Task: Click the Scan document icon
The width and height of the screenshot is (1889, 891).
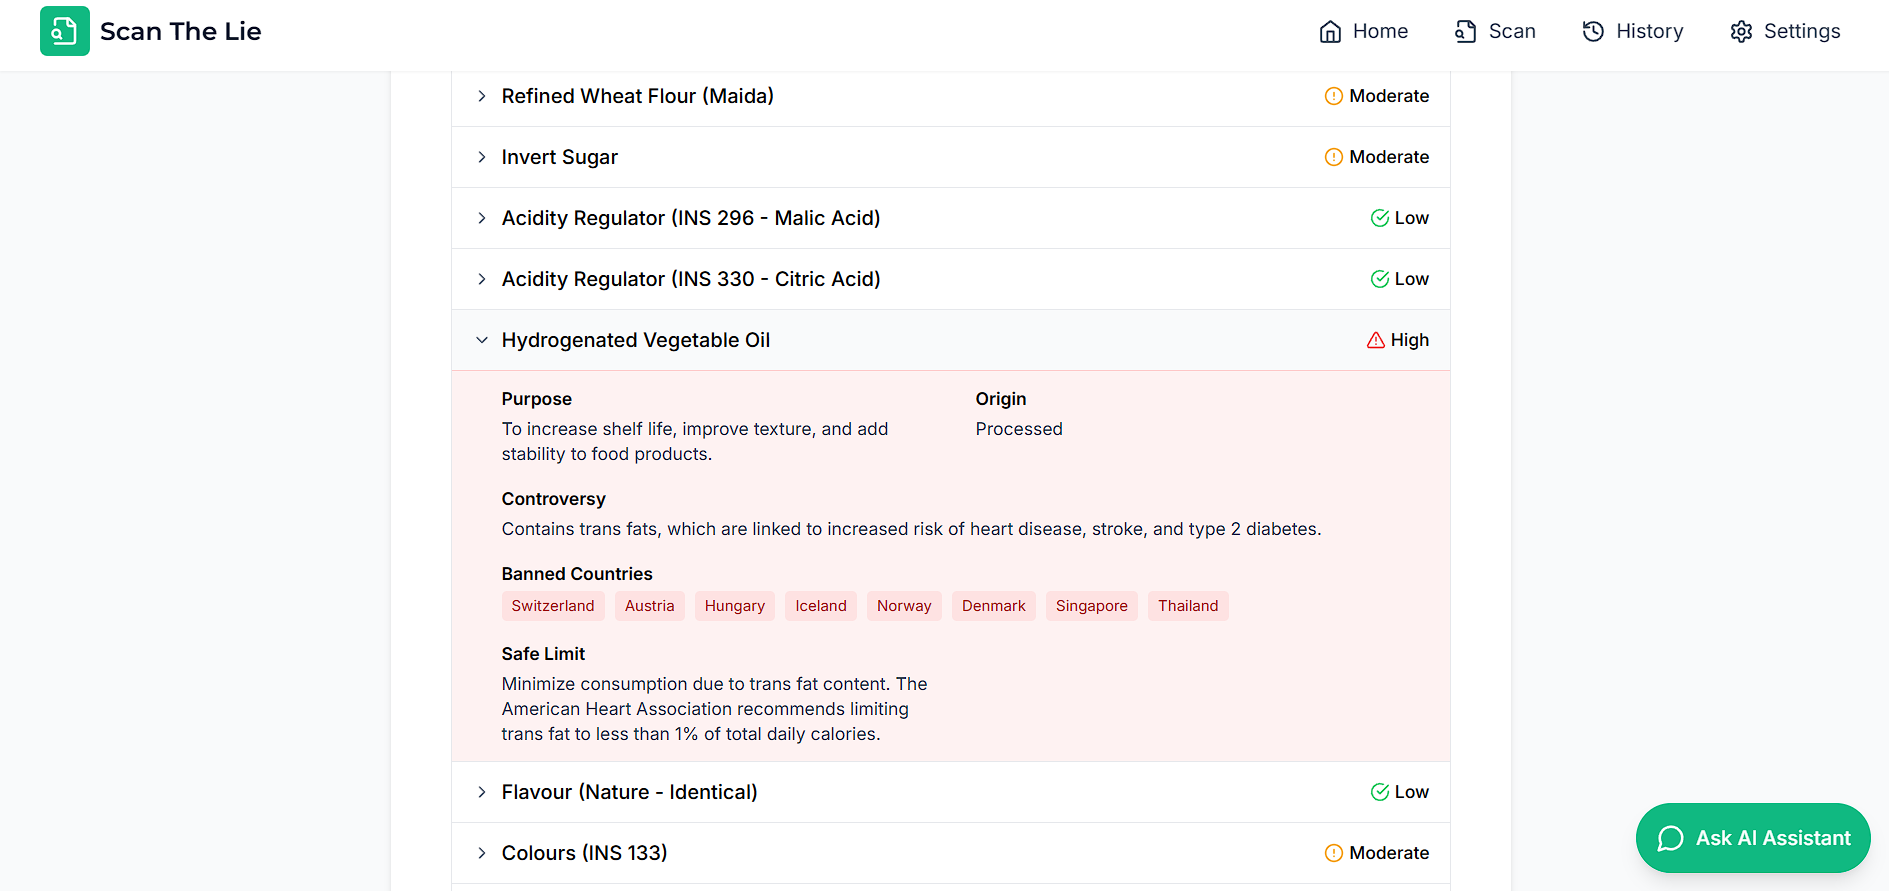Action: coord(1465,32)
